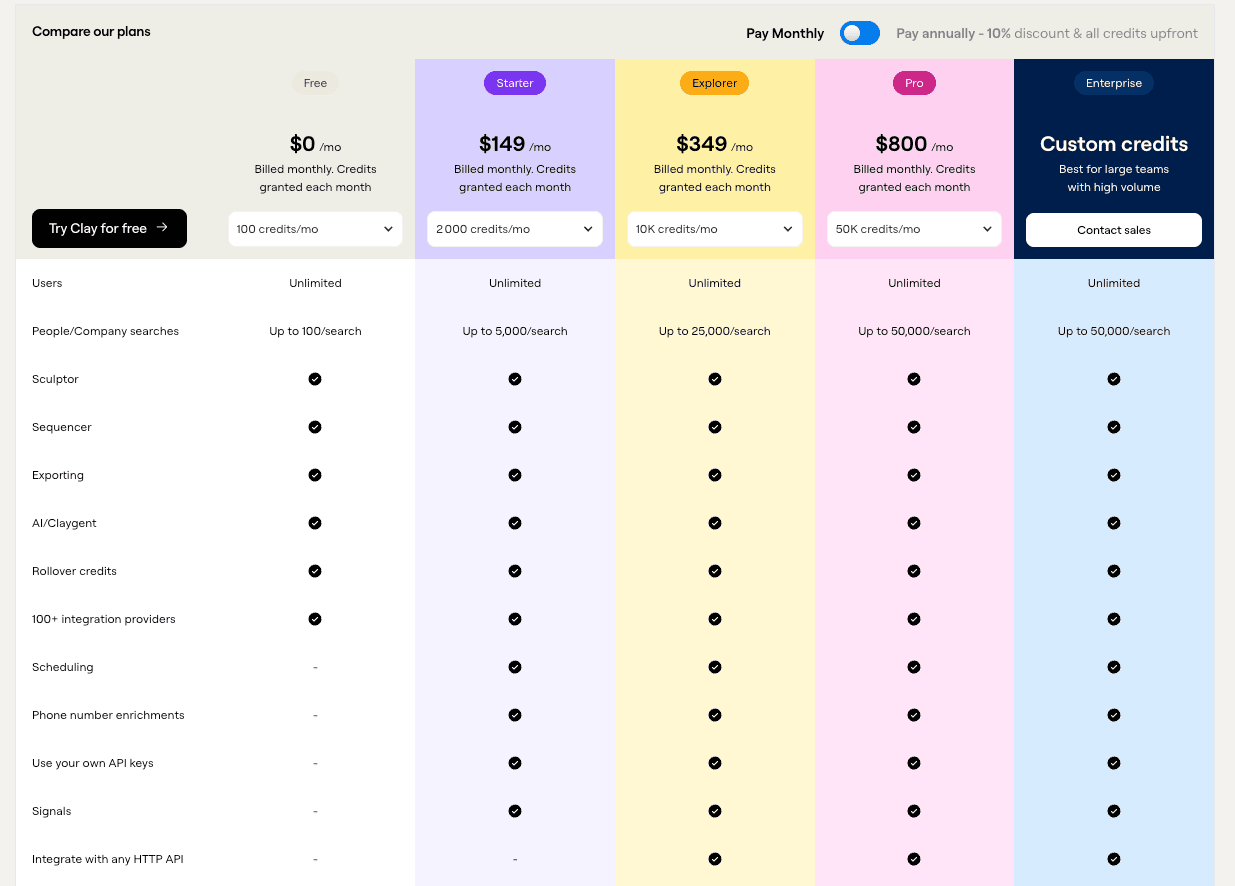This screenshot has width=1235, height=886.
Task: Click the Sculptor checkmark in the Free column
Action: click(x=315, y=379)
